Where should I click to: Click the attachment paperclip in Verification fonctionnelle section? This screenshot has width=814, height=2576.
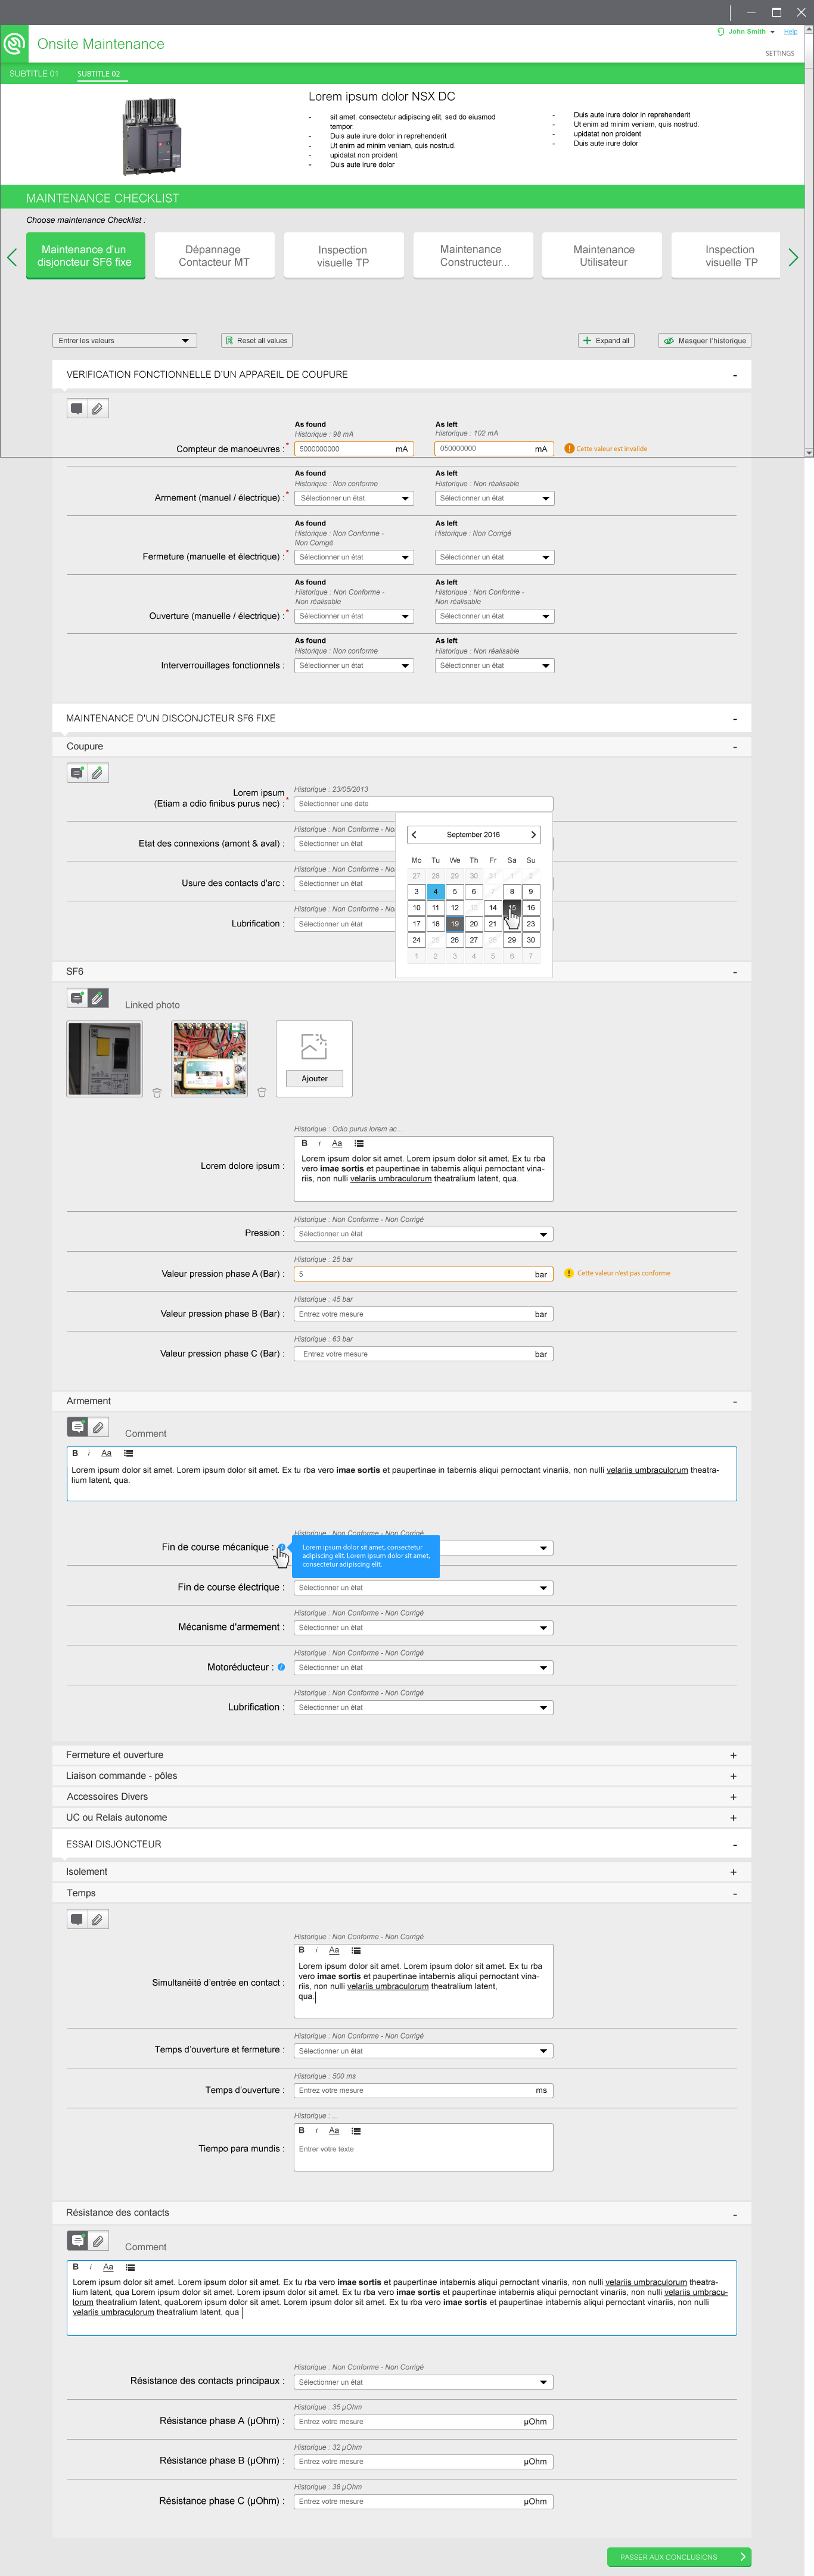tap(97, 408)
